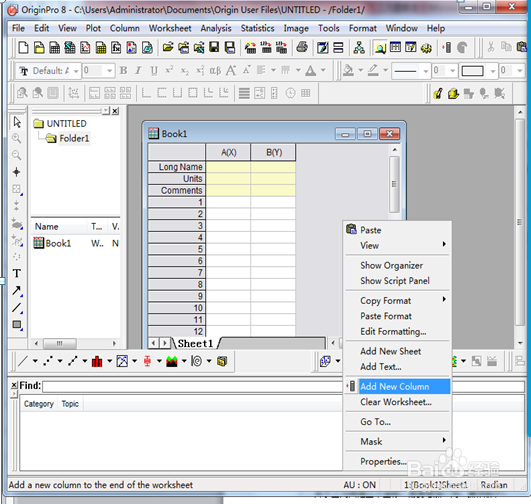Click the Category header in Find panel
531x504 pixels.
(39, 404)
